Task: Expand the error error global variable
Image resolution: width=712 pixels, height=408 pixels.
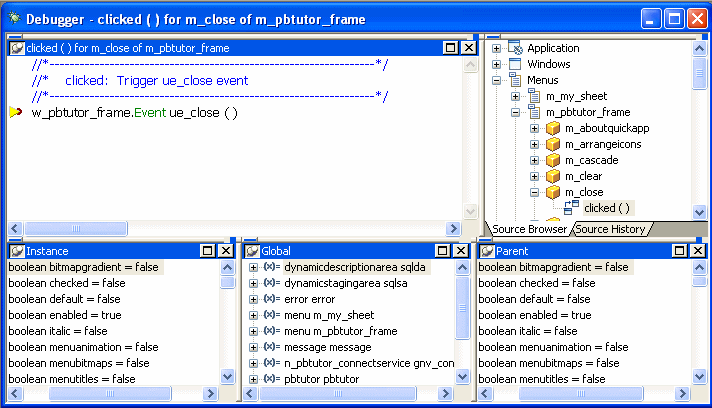Action: pyautogui.click(x=253, y=300)
